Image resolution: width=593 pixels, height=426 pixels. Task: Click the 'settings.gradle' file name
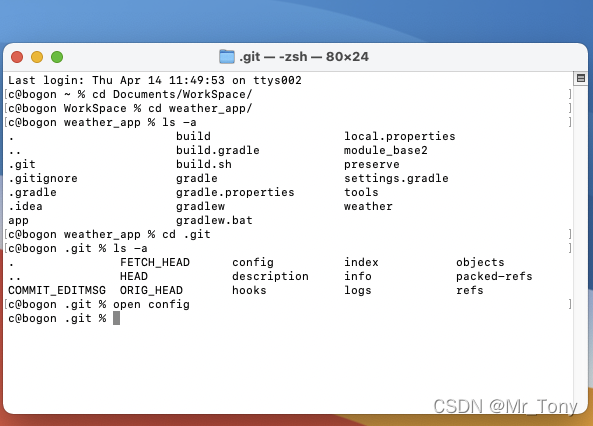click(x=396, y=178)
